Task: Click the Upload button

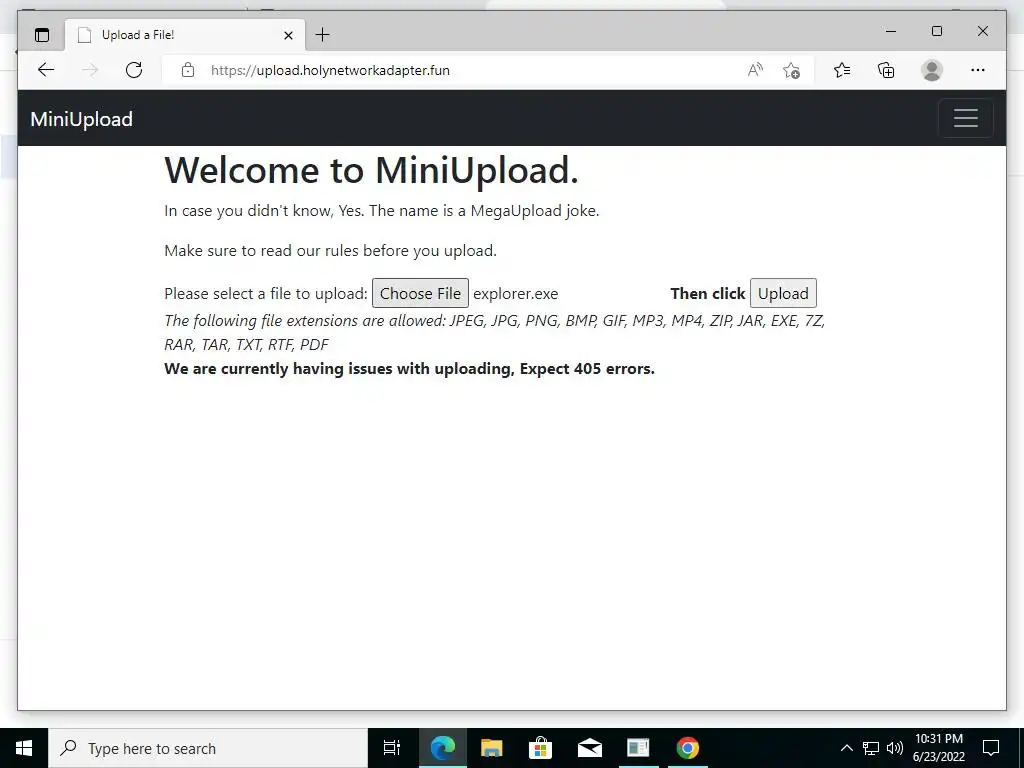Action: 783,293
